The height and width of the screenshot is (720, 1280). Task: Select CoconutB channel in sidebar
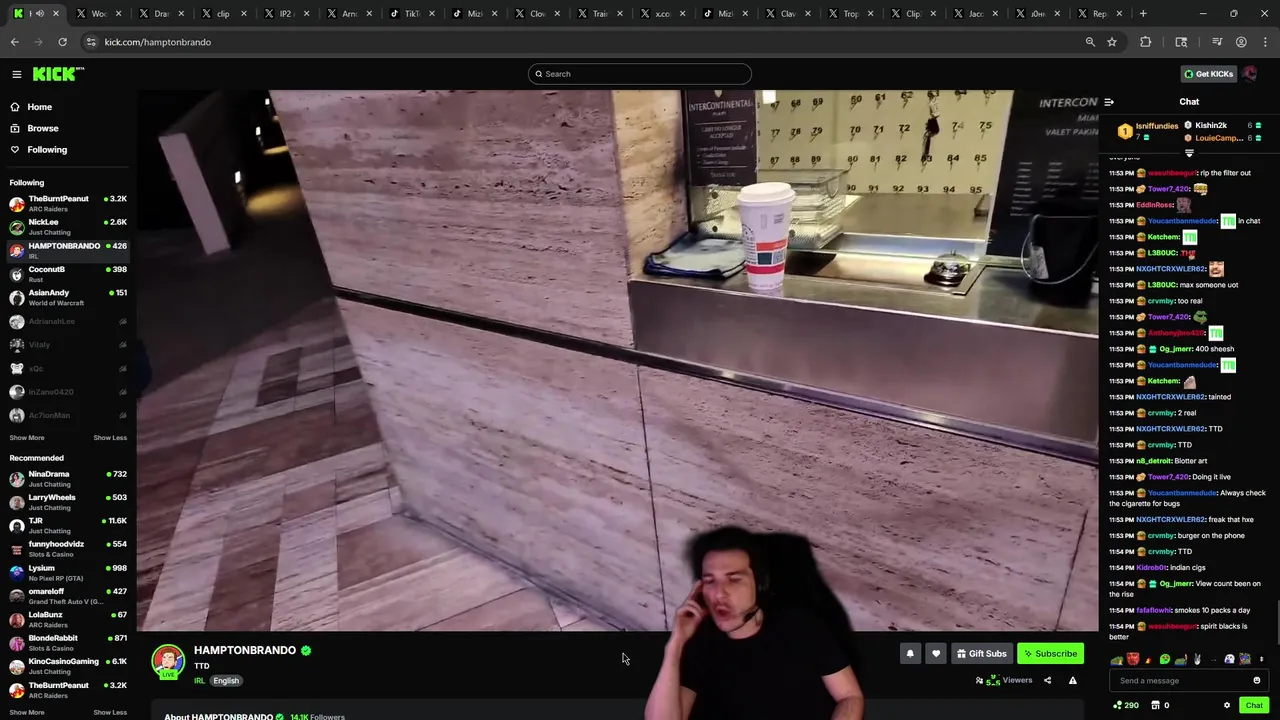click(x=68, y=274)
